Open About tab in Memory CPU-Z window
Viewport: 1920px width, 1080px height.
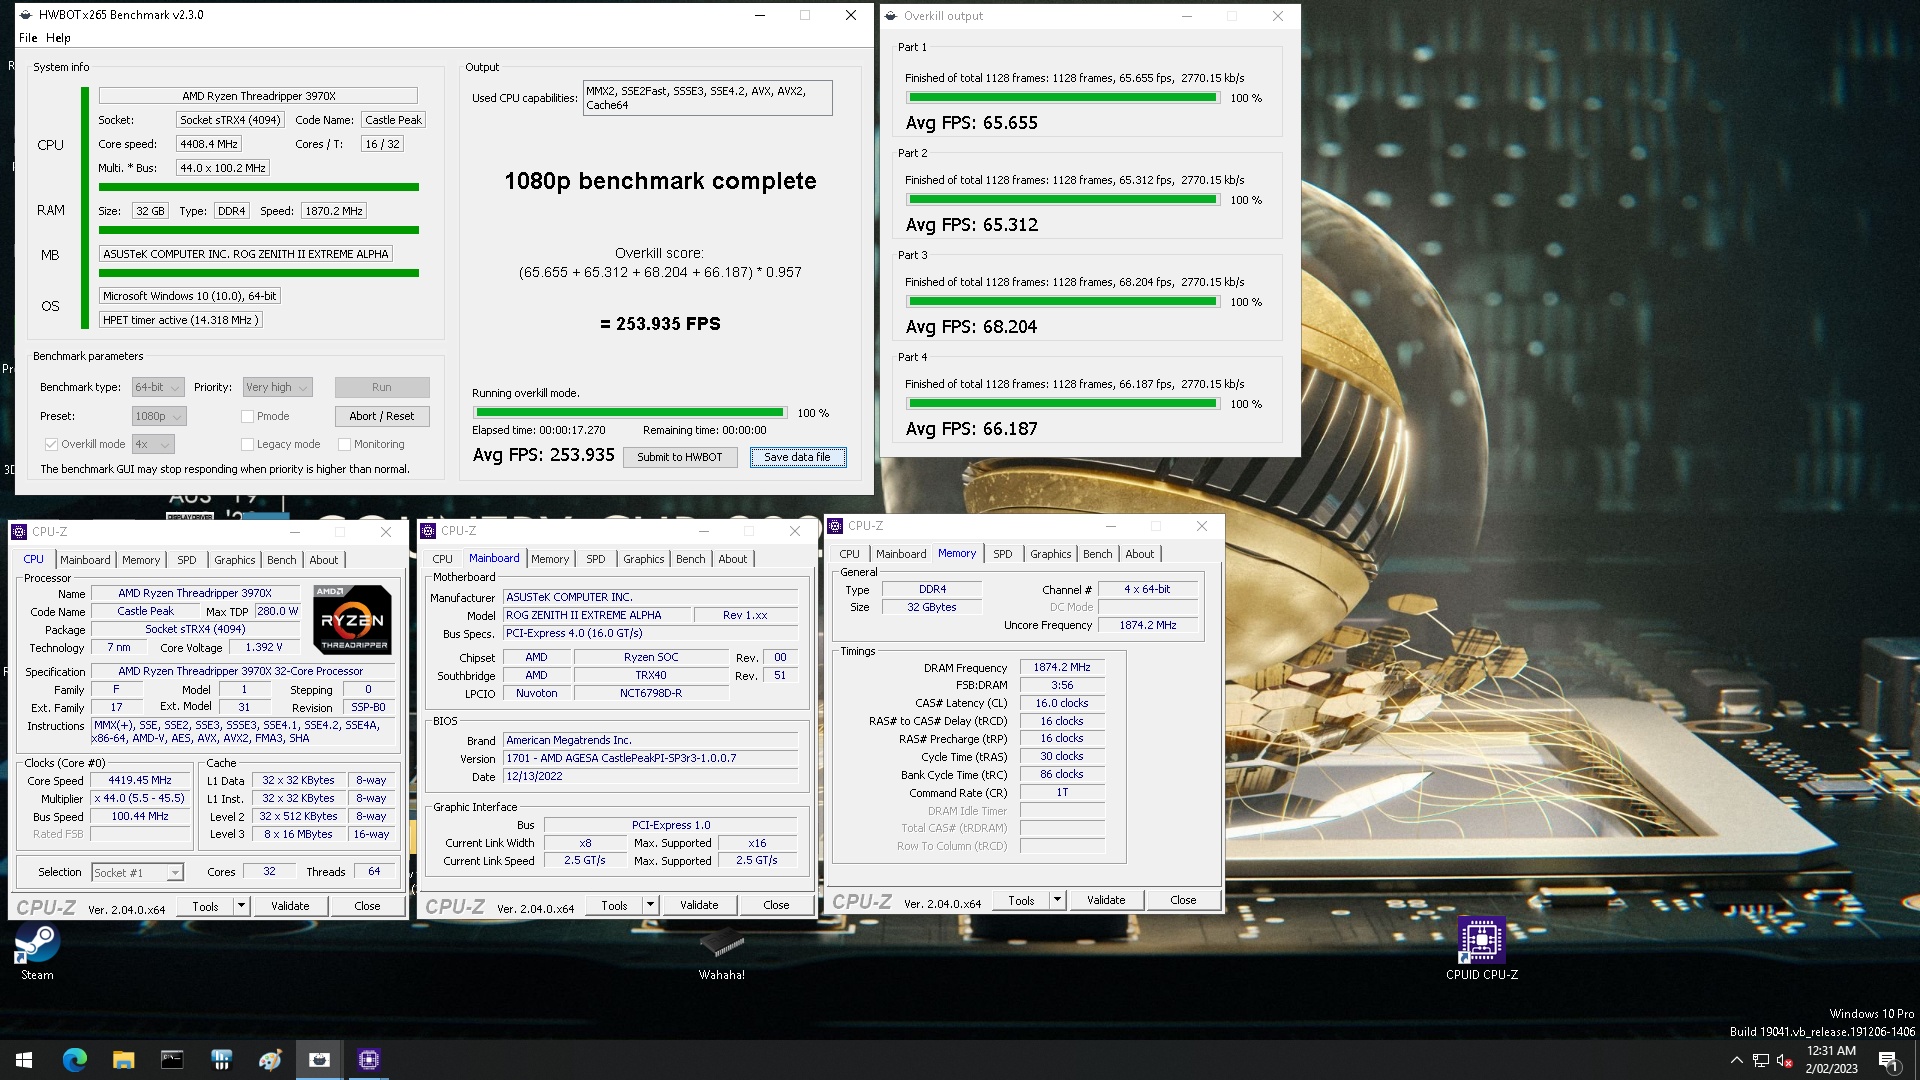[1139, 554]
